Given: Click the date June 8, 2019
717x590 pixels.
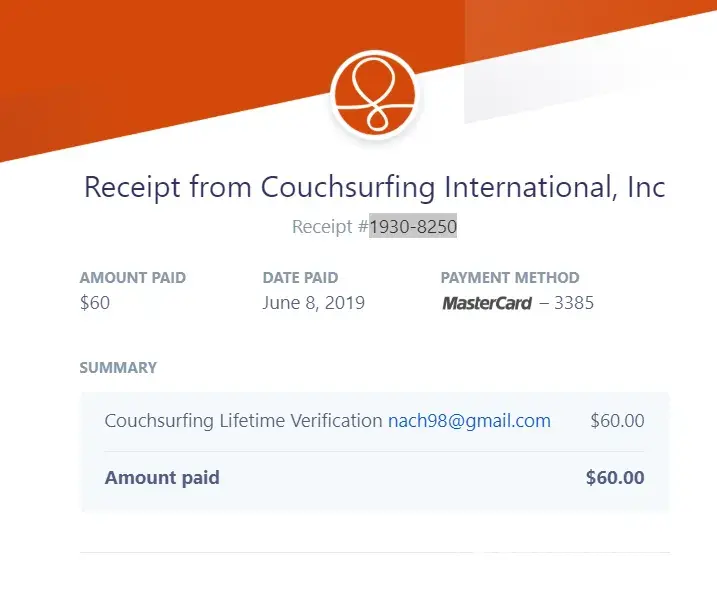Looking at the screenshot, I should pos(314,302).
